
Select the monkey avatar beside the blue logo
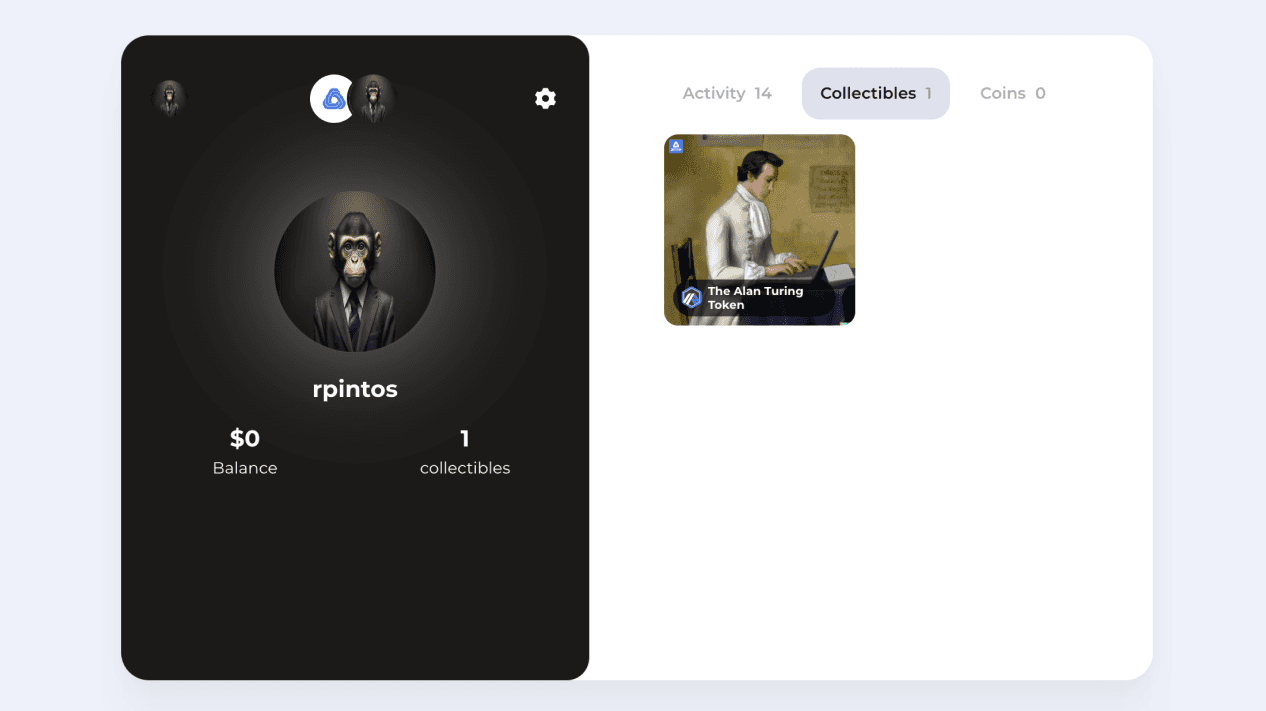click(x=375, y=99)
